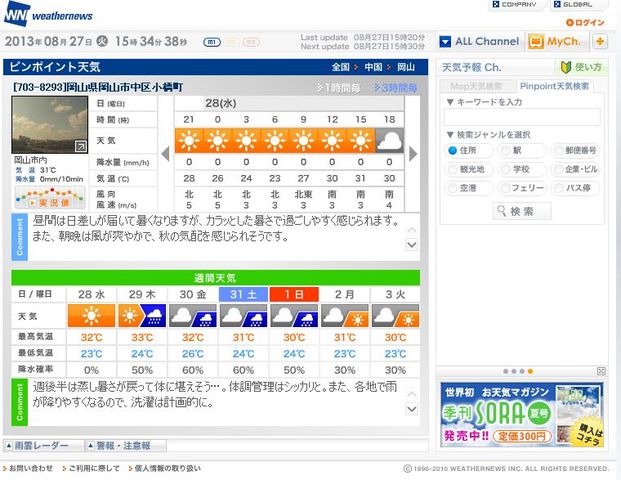Select 31 土 day header

tap(243, 294)
